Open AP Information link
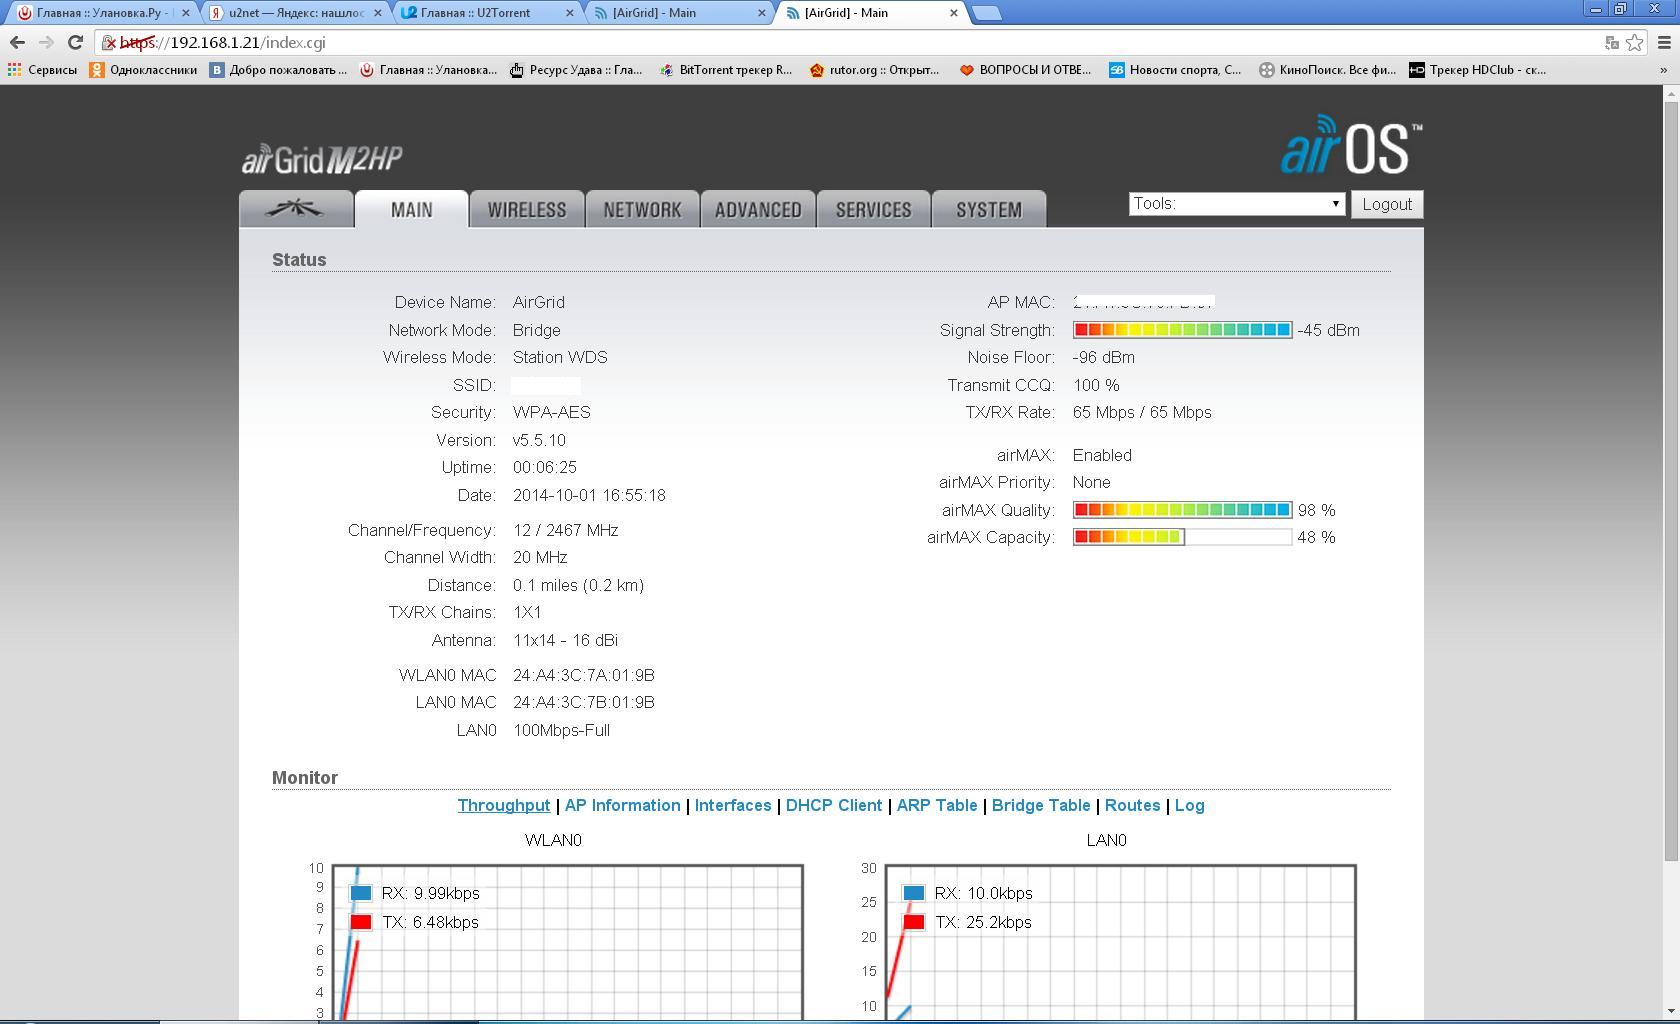The image size is (1680, 1024). pyautogui.click(x=622, y=805)
